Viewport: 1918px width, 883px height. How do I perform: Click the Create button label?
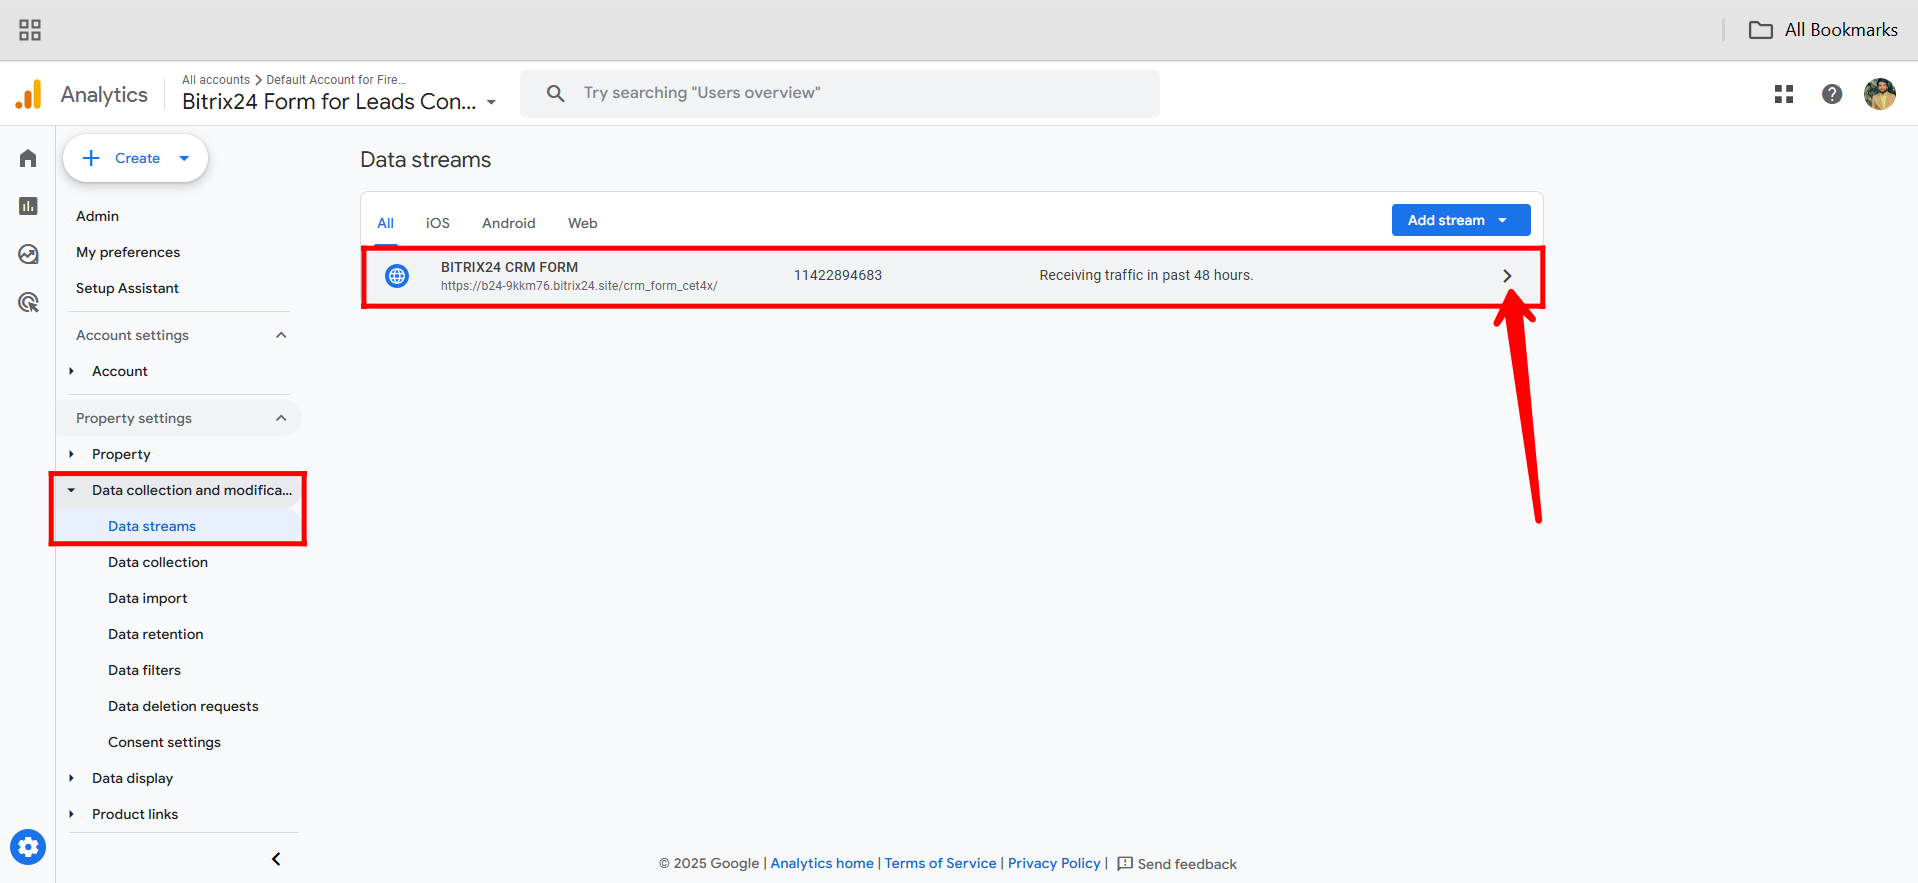[137, 158]
